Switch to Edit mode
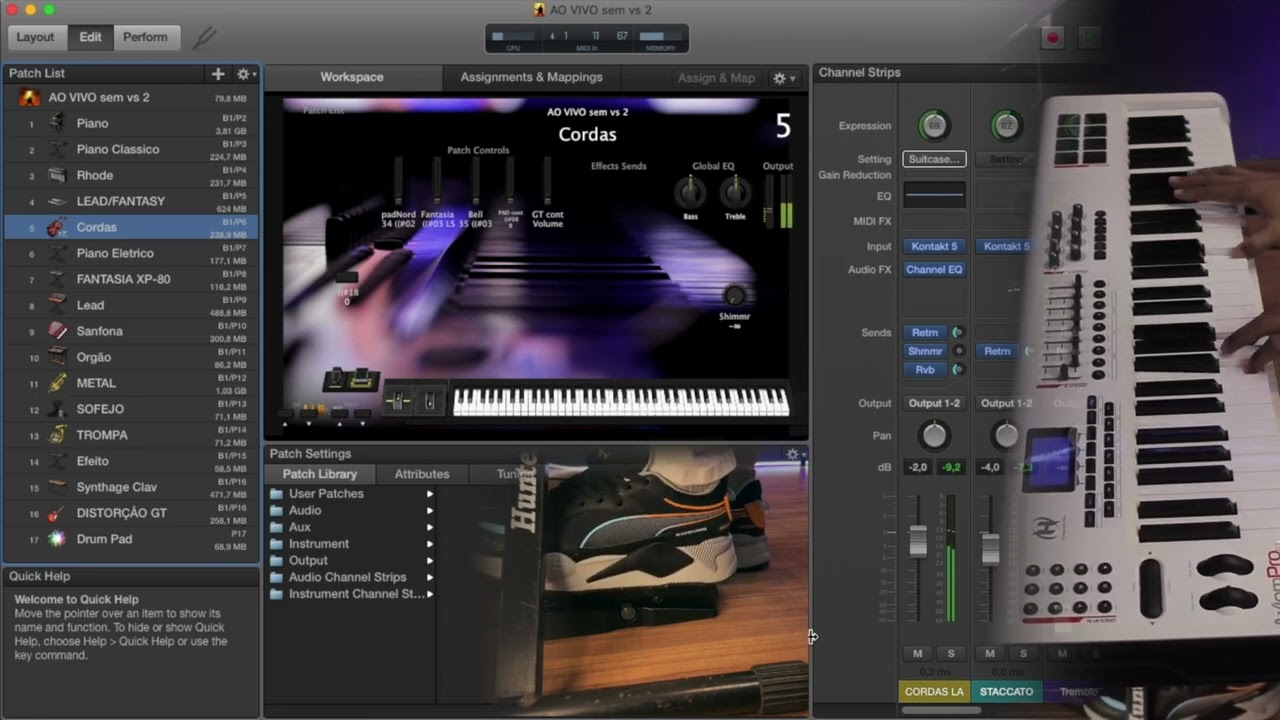The width and height of the screenshot is (1280, 720). click(90, 37)
